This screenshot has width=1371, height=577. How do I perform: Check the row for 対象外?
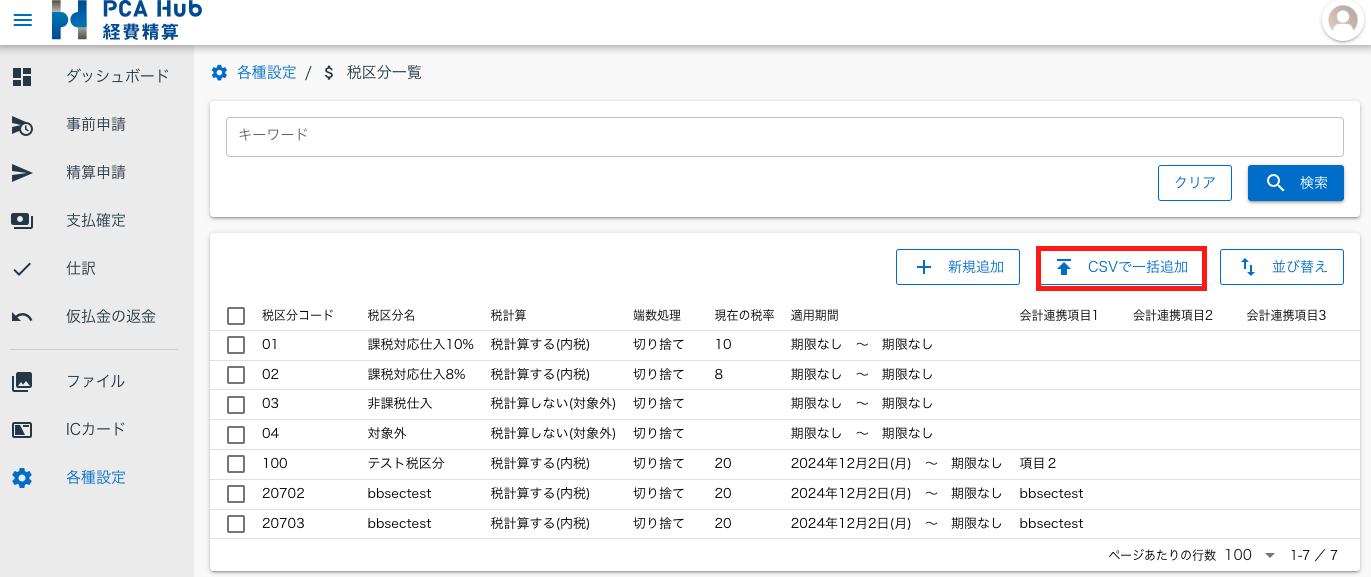[236, 434]
